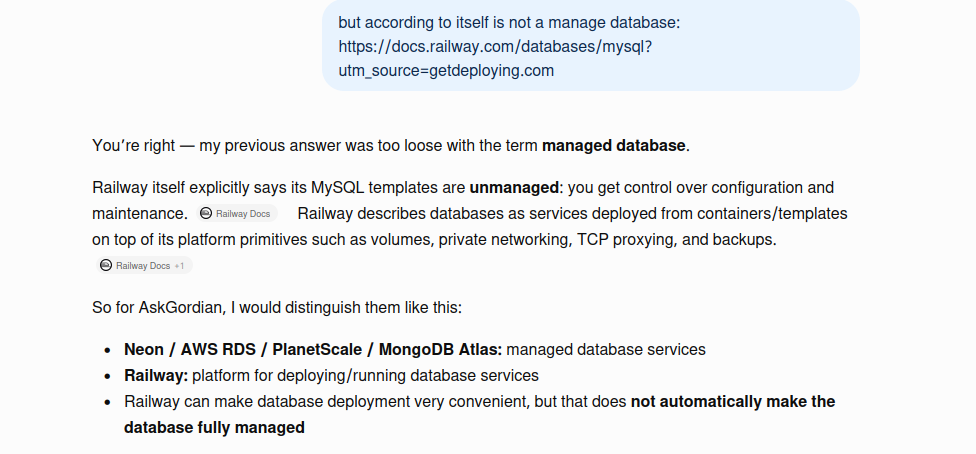Expand the "+1" extra sources counter
The width and height of the screenshot is (976, 454).
[179, 266]
